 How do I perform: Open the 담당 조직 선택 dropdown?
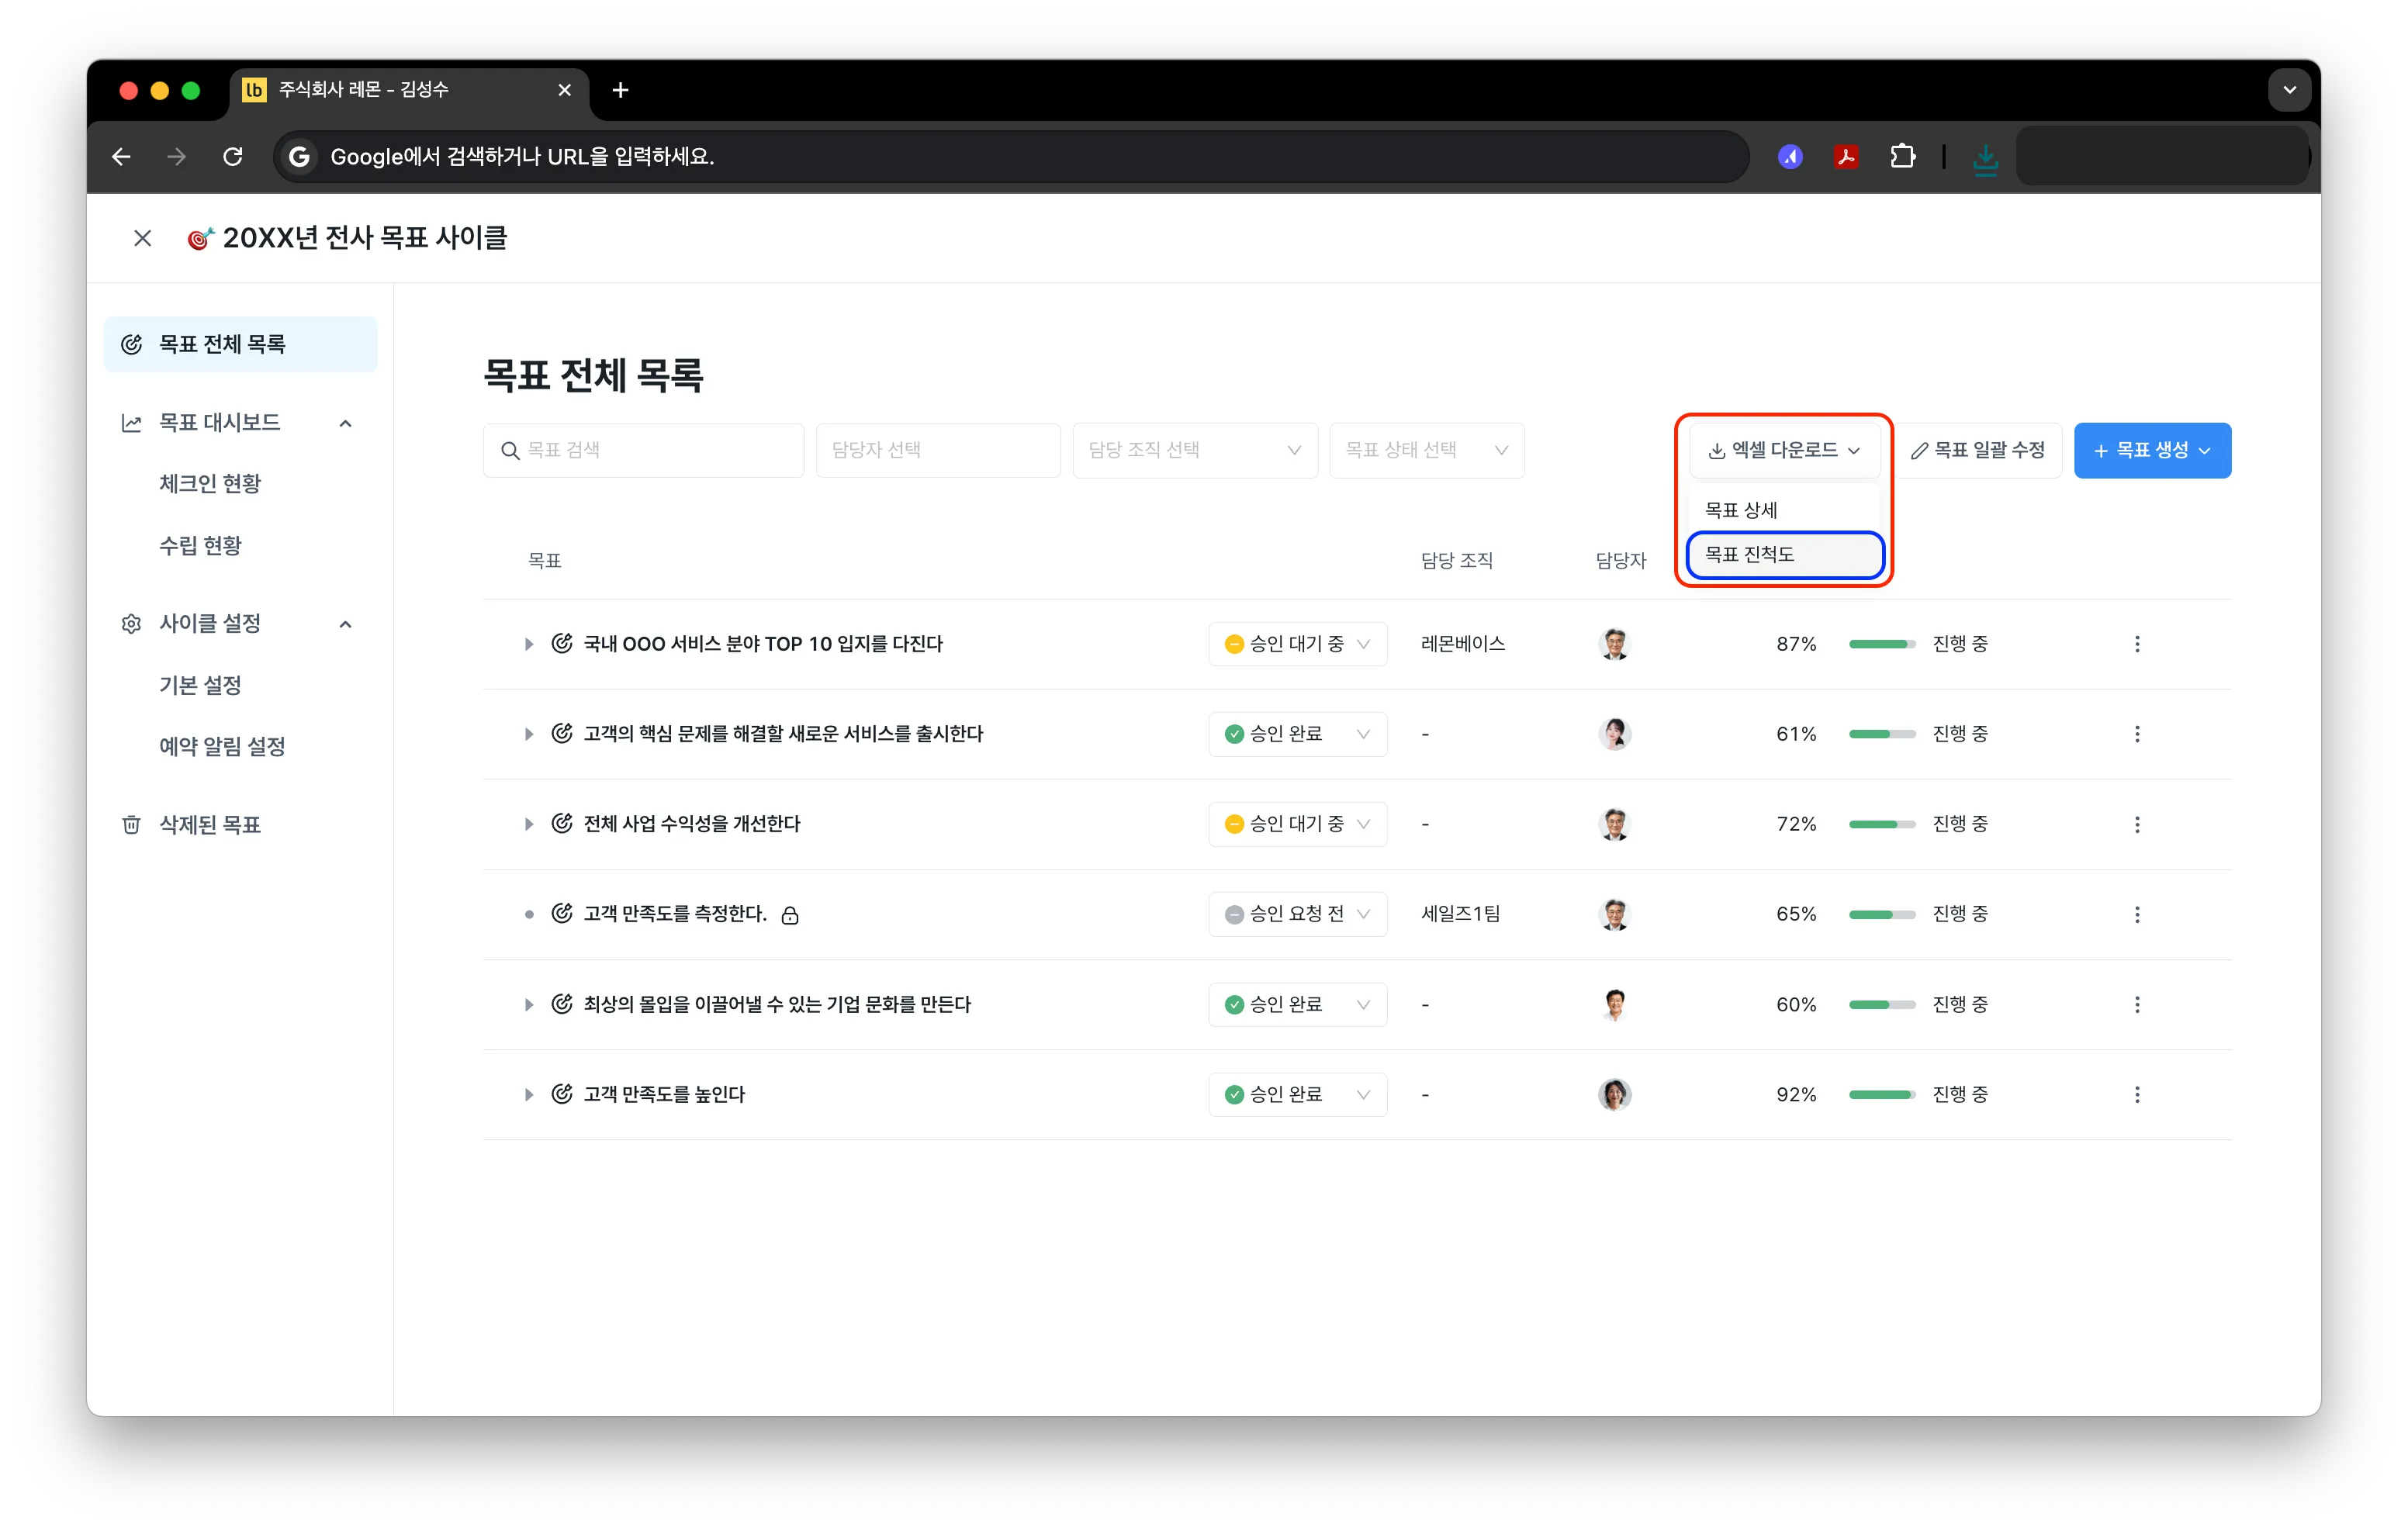point(1194,450)
